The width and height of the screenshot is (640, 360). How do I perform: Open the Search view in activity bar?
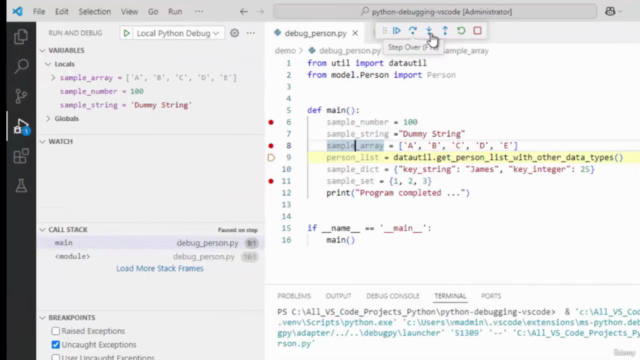click(21, 66)
